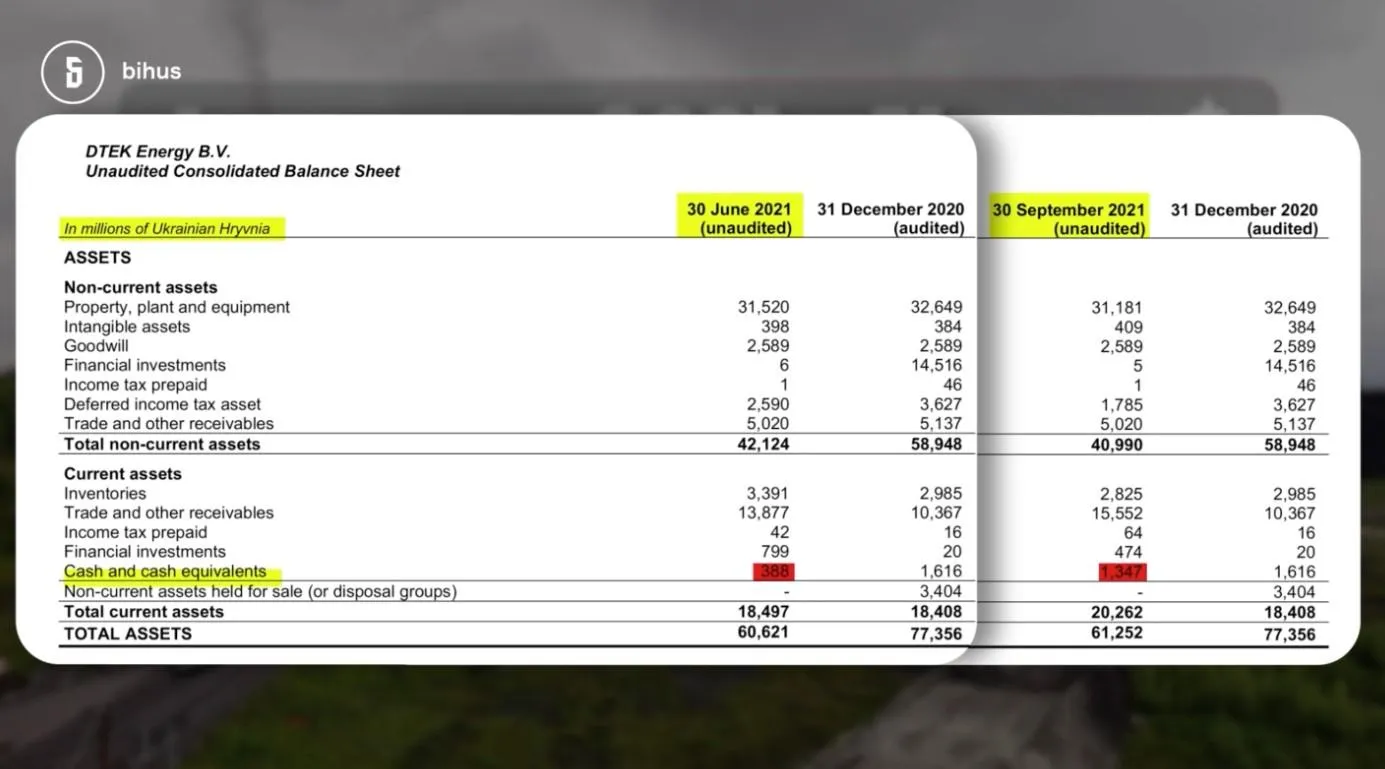Click the bihus channel name text
Viewport: 1385px width, 769px height.
[x=151, y=71]
